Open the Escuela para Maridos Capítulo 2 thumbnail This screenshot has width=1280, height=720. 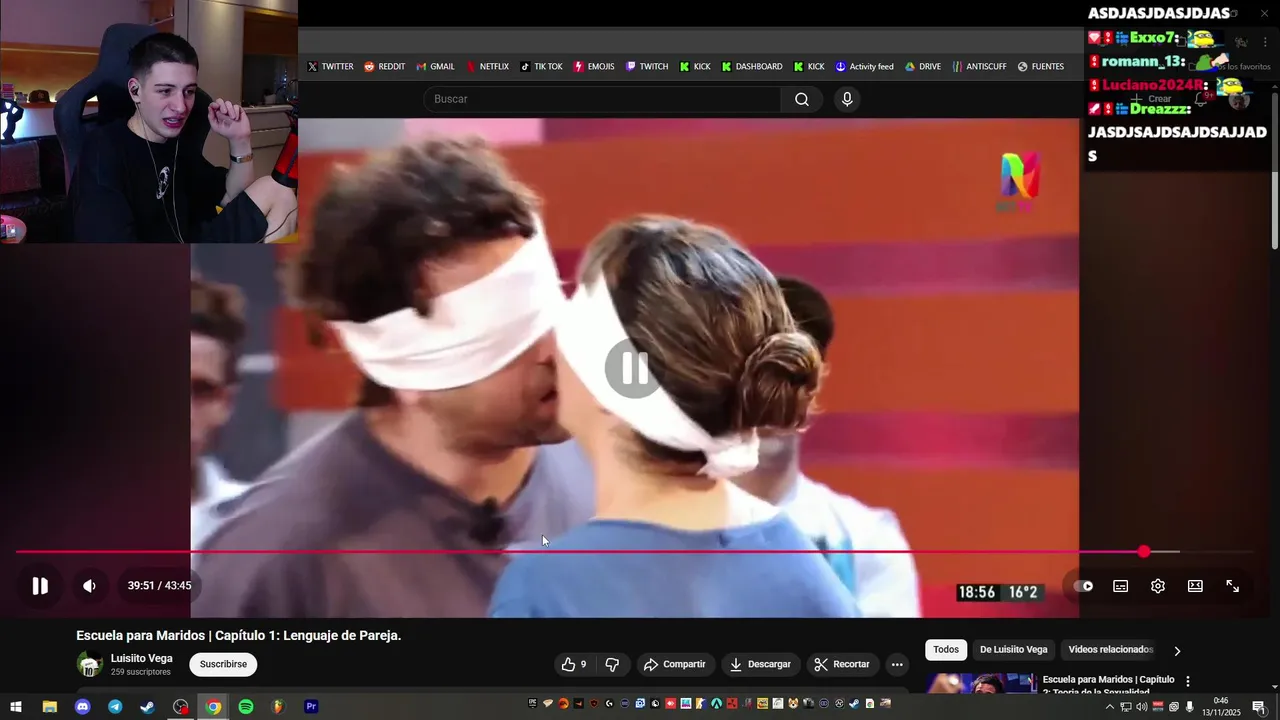(981, 684)
